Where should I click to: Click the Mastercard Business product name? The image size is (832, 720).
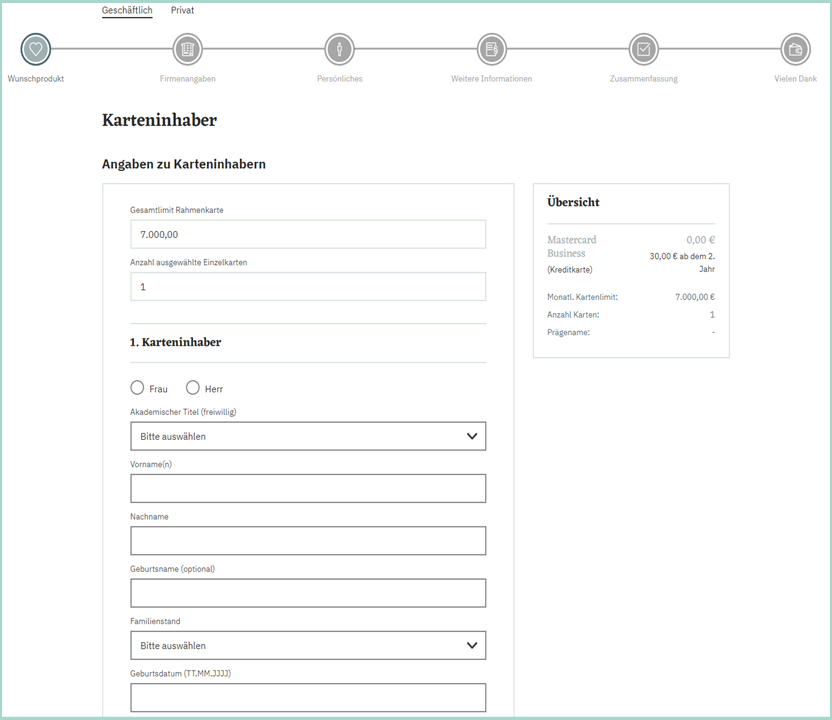pos(571,246)
